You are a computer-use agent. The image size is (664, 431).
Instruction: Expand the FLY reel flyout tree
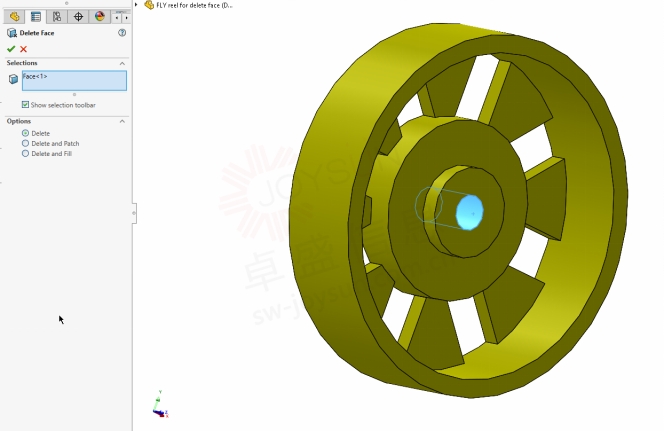click(136, 5)
